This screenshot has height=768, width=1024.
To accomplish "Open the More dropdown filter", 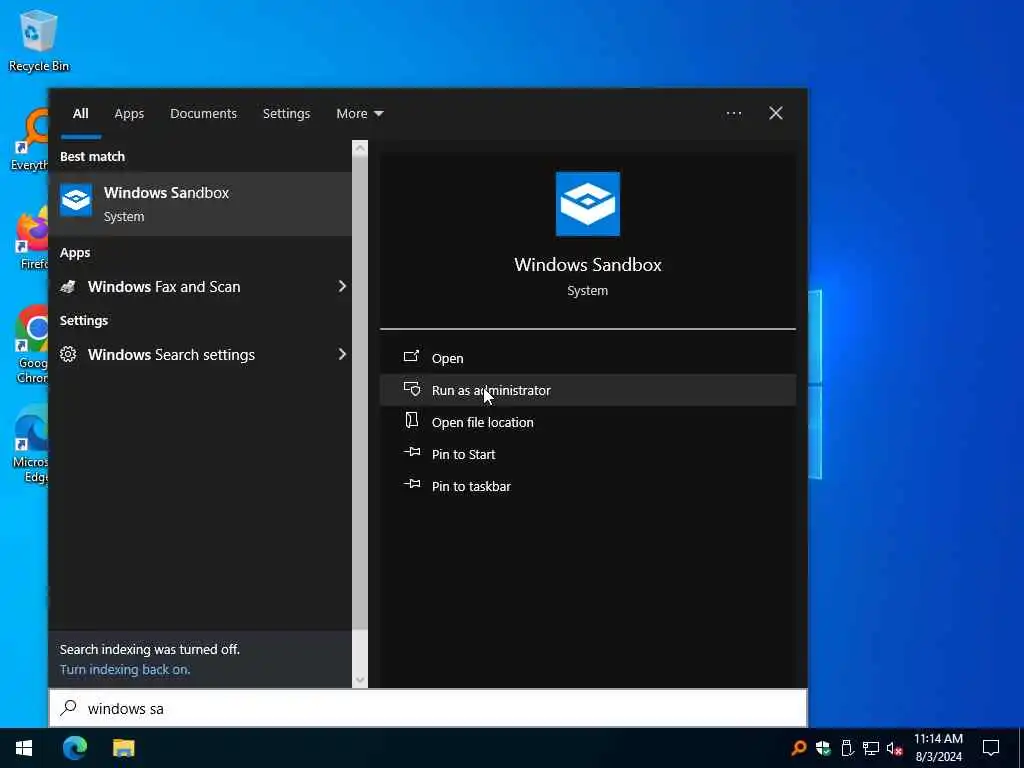I will [359, 114].
